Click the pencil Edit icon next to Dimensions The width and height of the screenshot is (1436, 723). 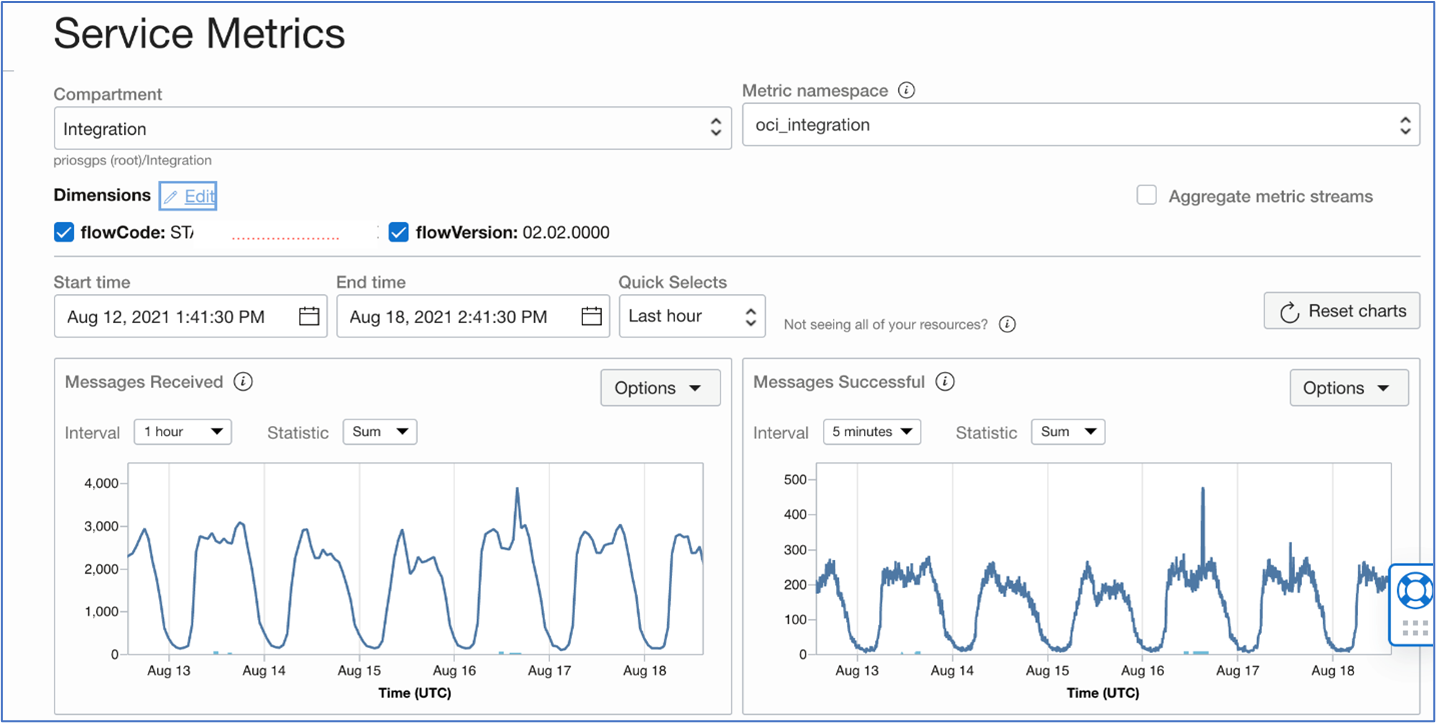pyautogui.click(x=170, y=196)
